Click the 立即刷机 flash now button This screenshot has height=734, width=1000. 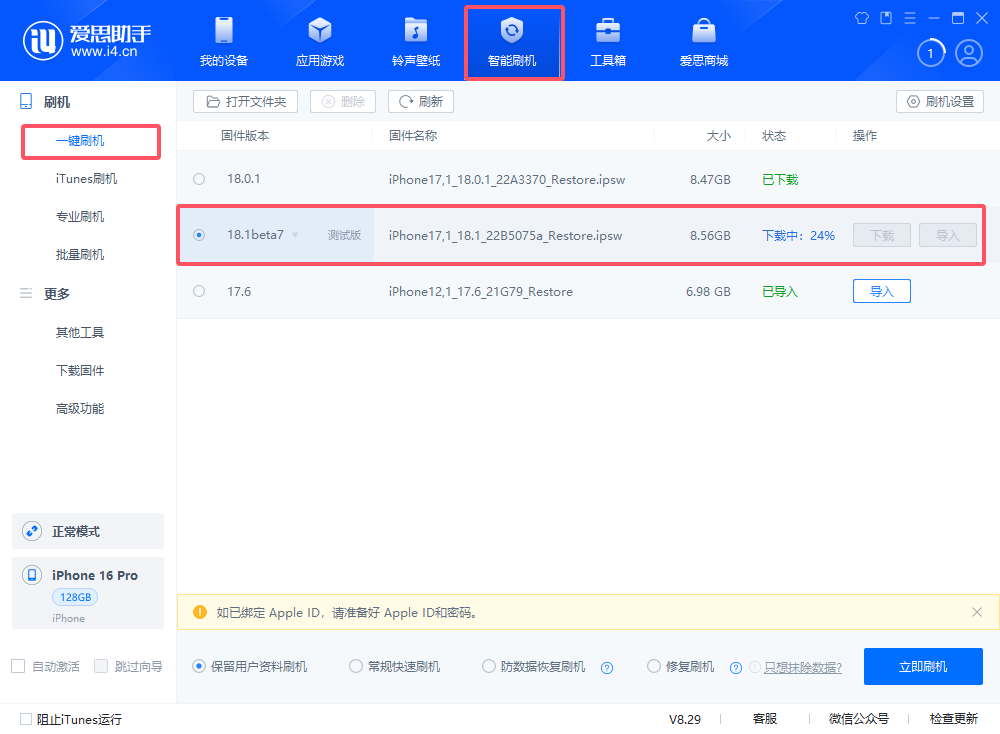coord(923,666)
